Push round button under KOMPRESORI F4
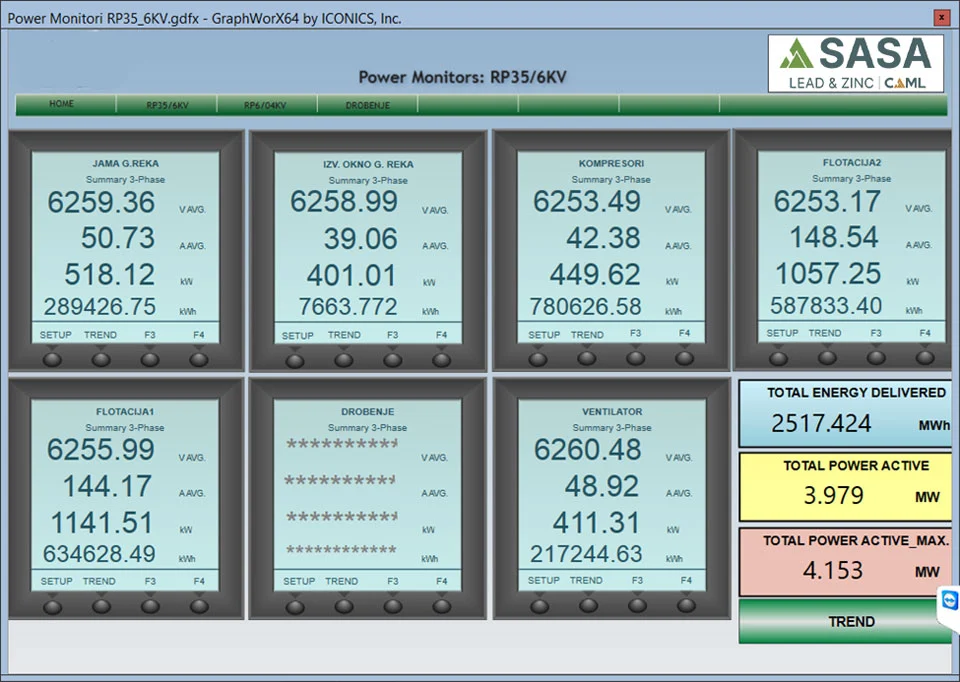The image size is (960, 682). click(x=684, y=358)
